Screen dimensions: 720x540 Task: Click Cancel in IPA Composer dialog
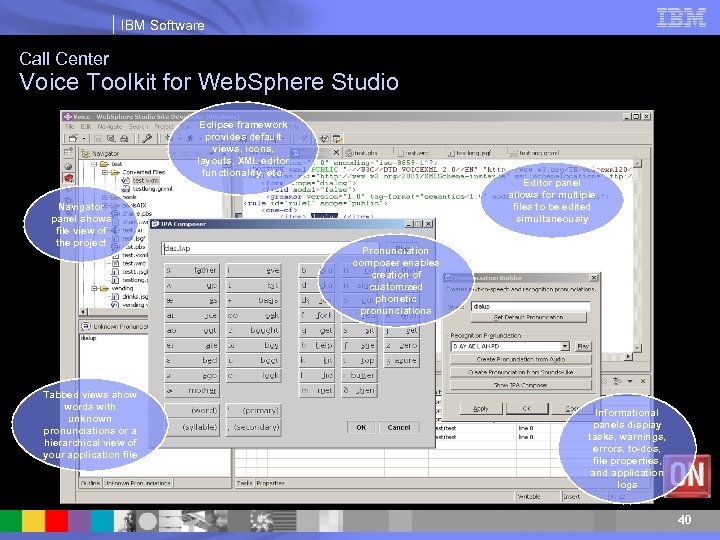click(x=399, y=428)
